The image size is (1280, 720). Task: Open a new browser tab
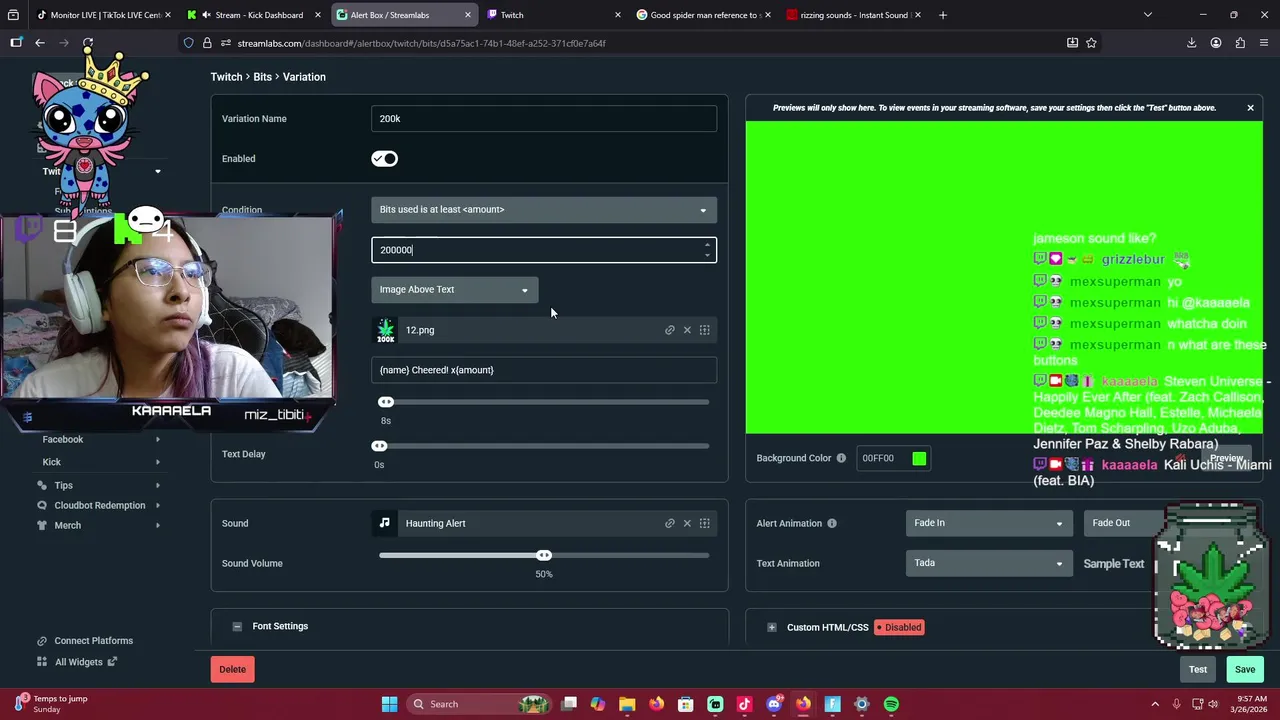(x=943, y=15)
